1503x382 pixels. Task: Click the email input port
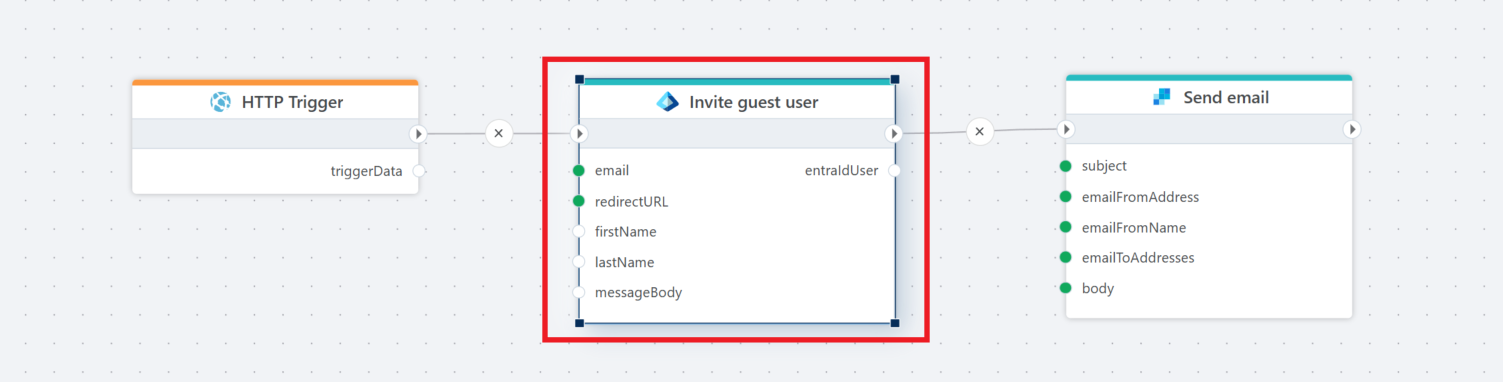coord(579,171)
